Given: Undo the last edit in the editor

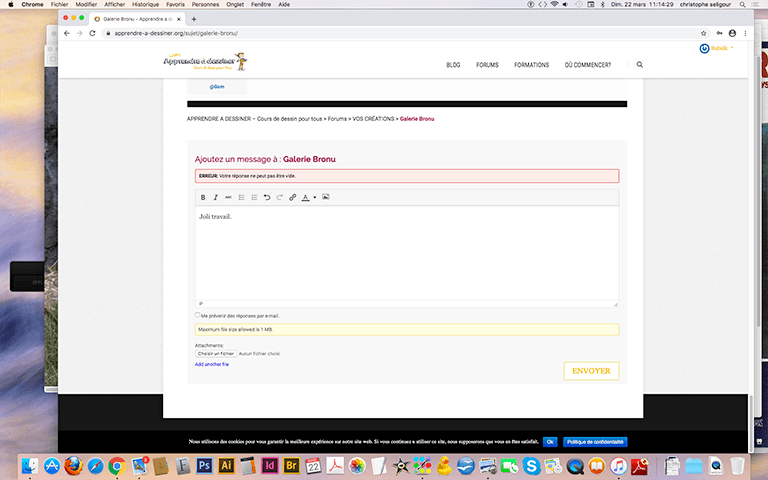Looking at the screenshot, I should (x=267, y=197).
